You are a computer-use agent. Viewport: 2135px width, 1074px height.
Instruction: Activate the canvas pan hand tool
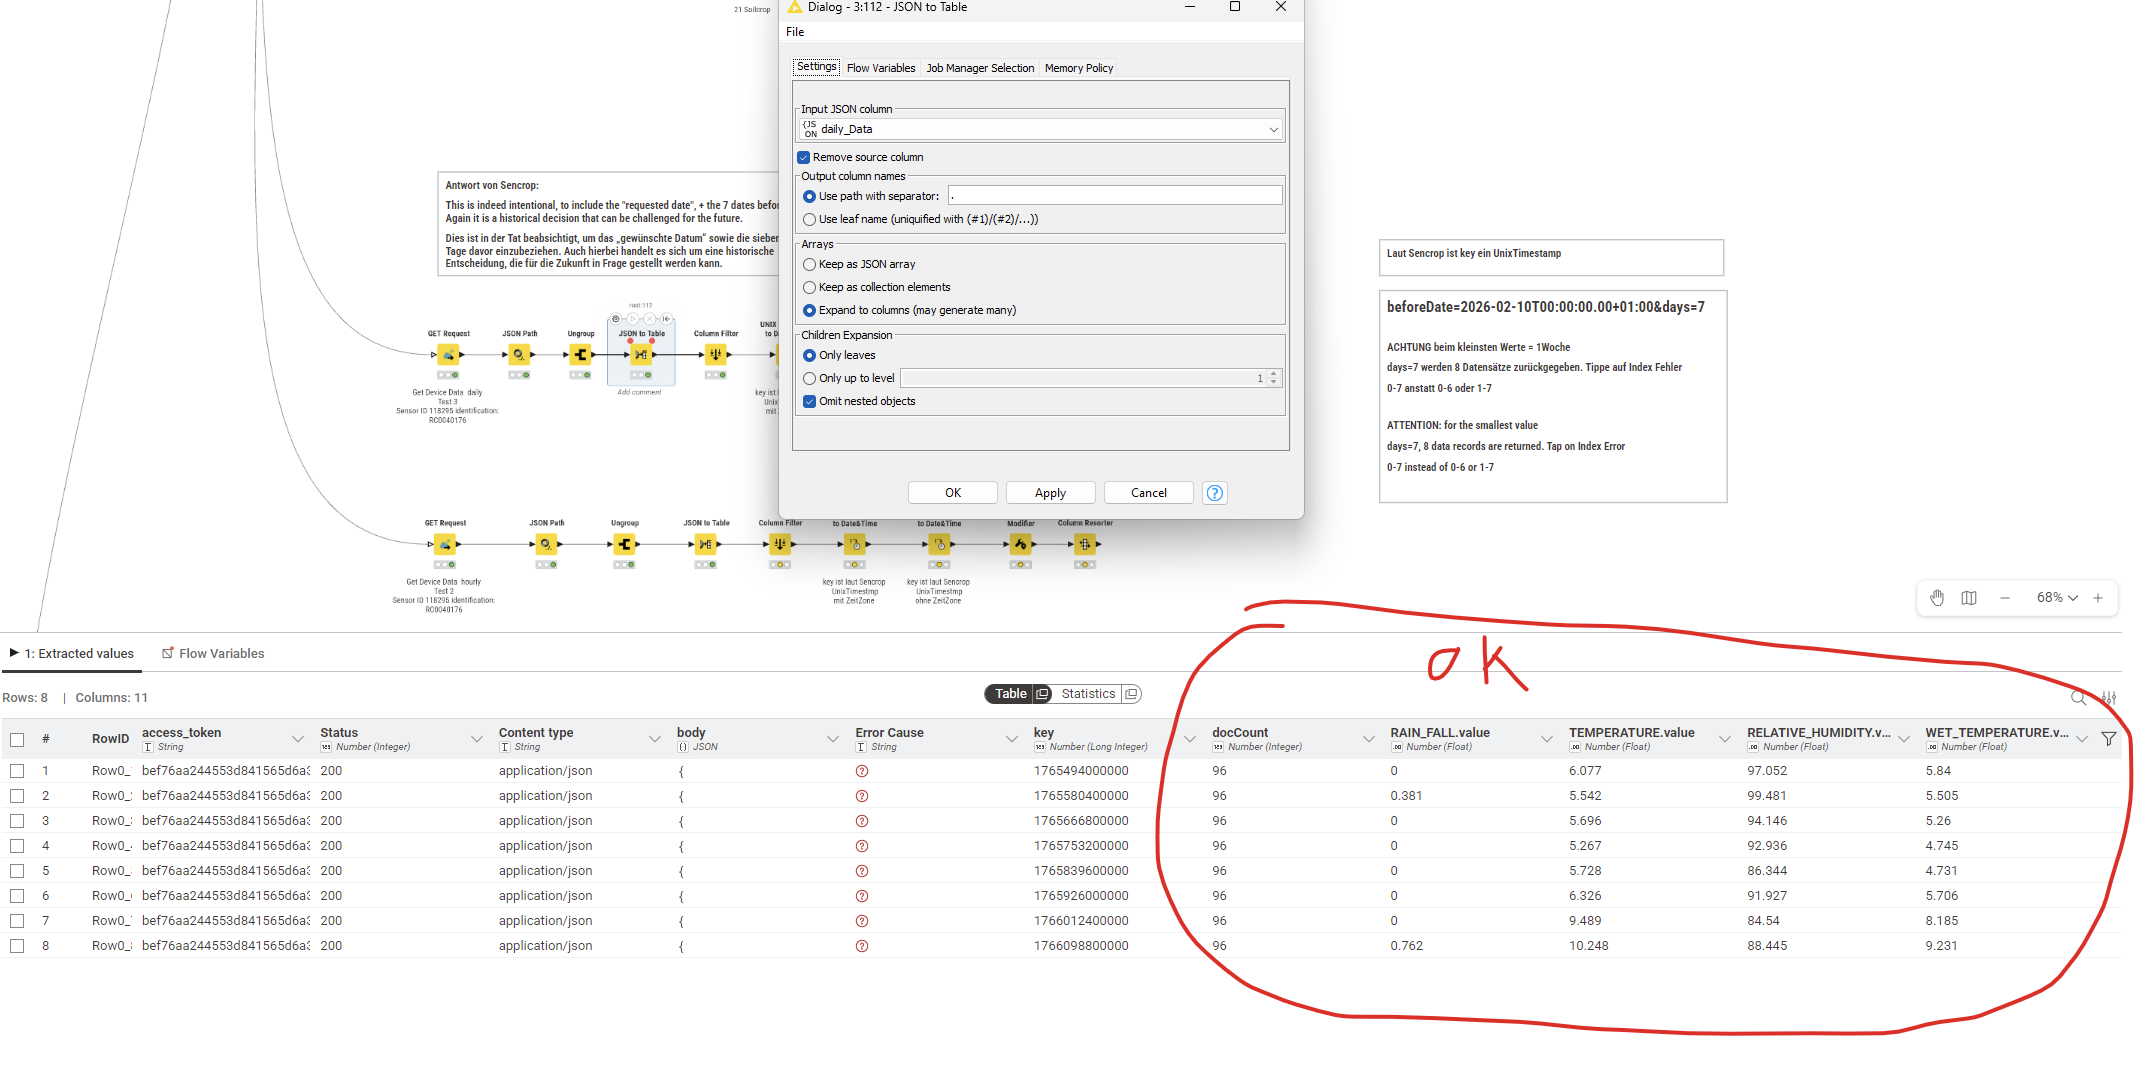(1937, 598)
